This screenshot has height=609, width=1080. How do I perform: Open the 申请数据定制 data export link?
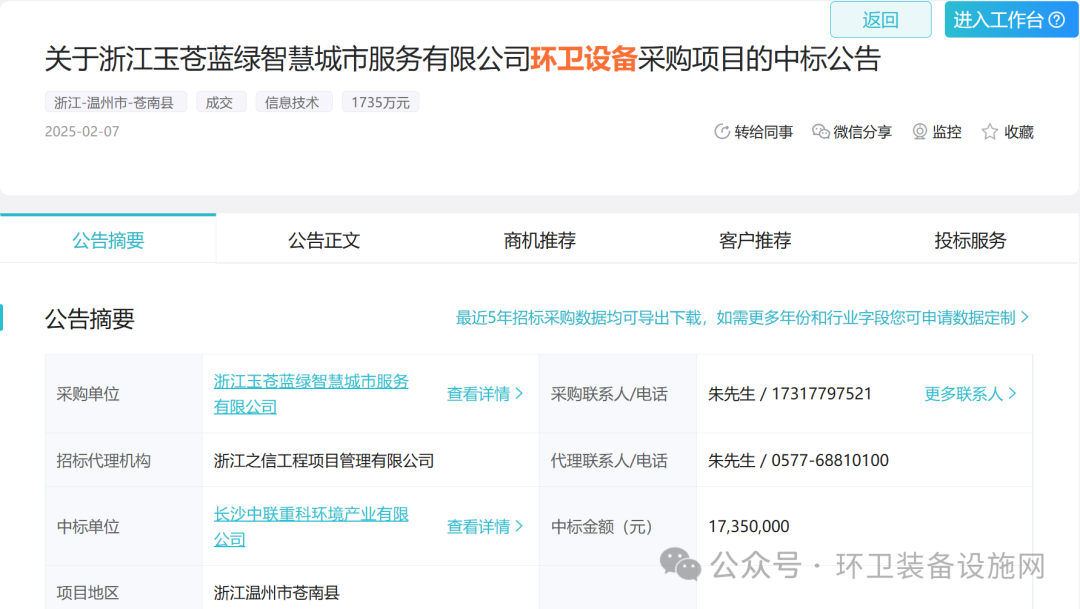pos(742,318)
